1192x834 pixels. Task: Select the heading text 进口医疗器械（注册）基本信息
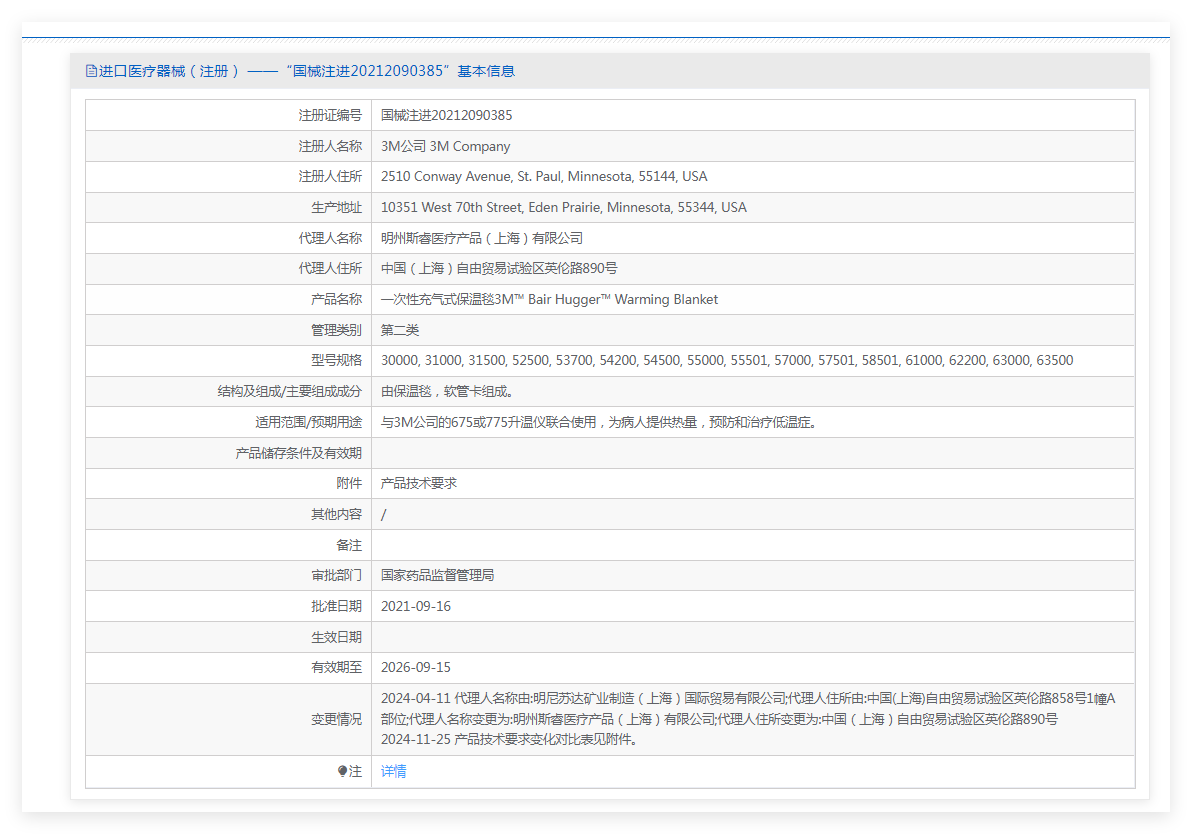coord(306,71)
